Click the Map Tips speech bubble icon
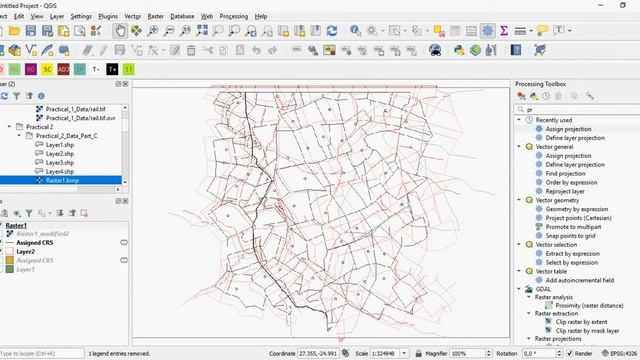Screen dimensions: 640x360 542,31
